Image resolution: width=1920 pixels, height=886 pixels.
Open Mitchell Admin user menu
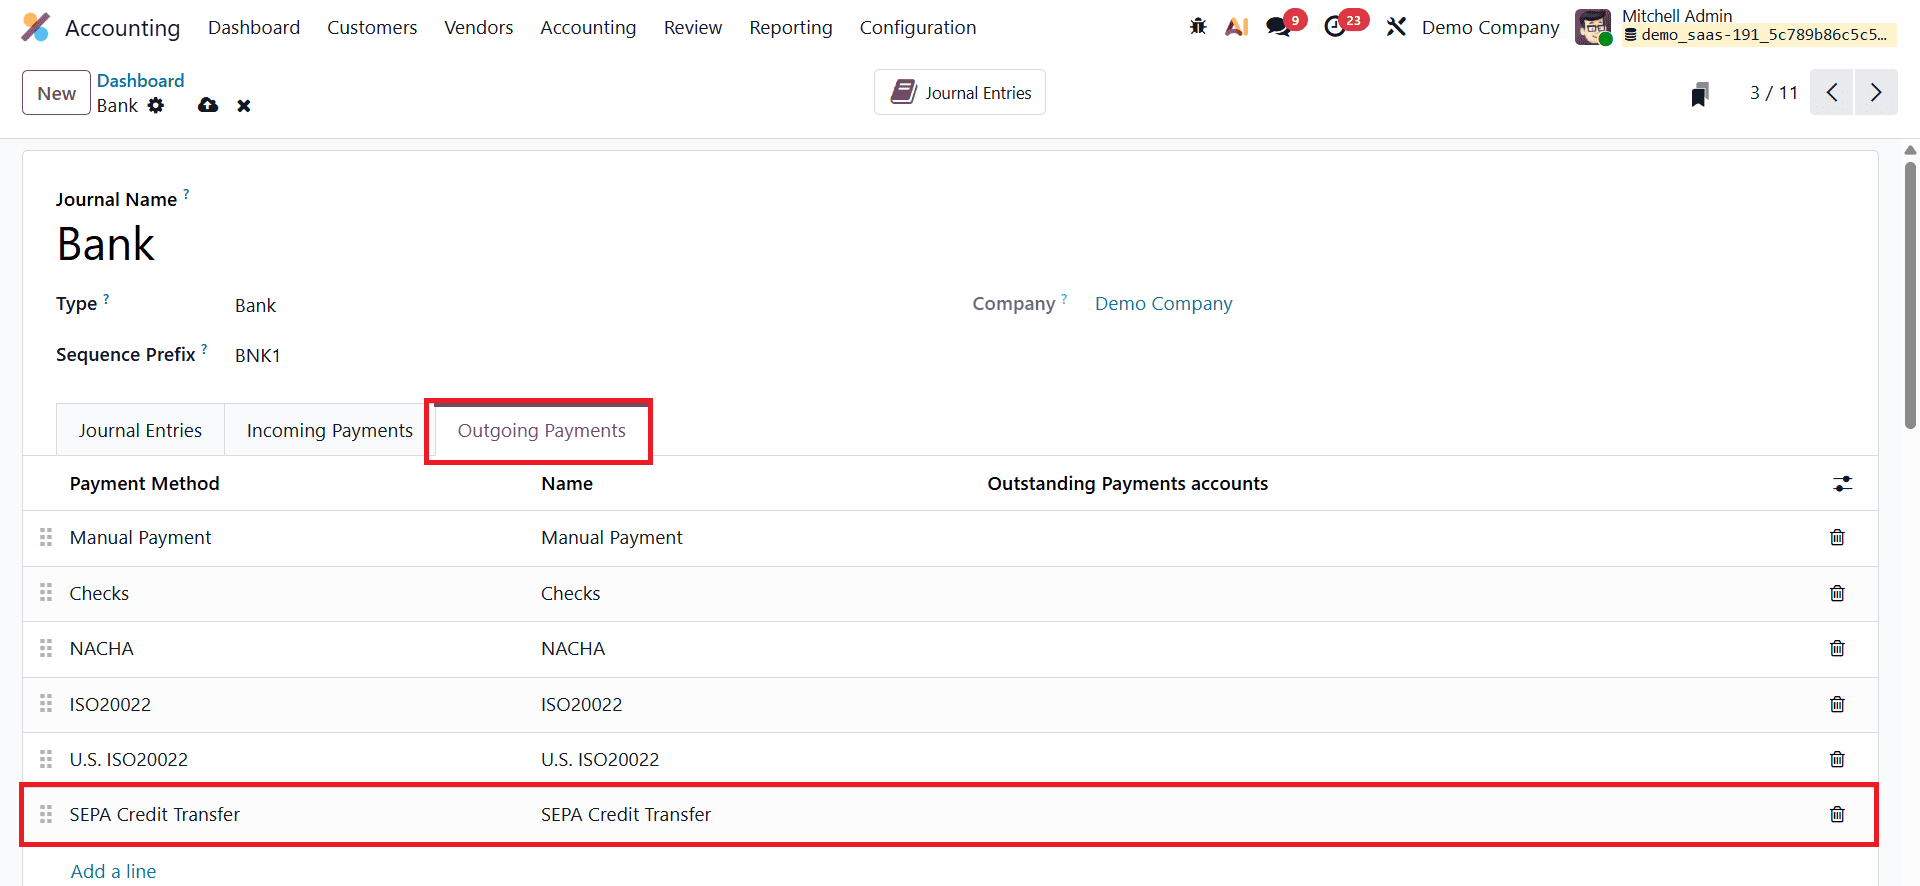1736,27
